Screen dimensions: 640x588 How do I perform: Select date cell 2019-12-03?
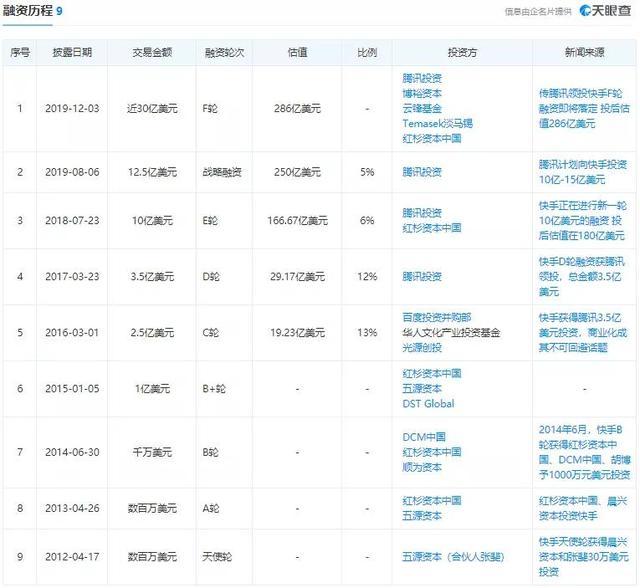72,109
